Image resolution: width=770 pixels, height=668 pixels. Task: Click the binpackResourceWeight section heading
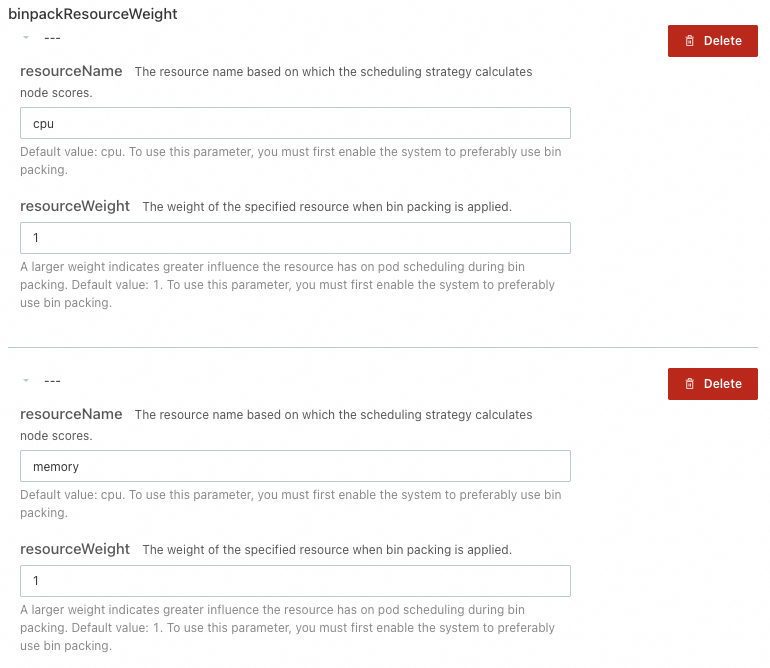(x=93, y=14)
